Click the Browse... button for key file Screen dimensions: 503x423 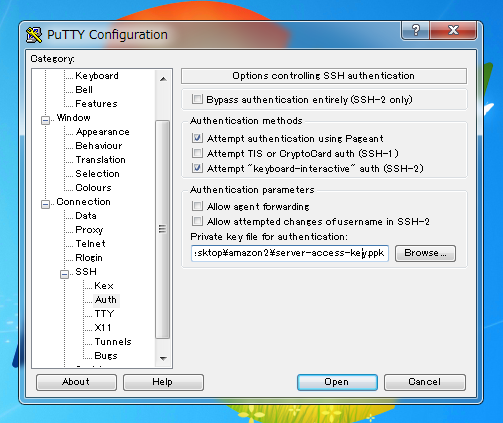(x=425, y=253)
